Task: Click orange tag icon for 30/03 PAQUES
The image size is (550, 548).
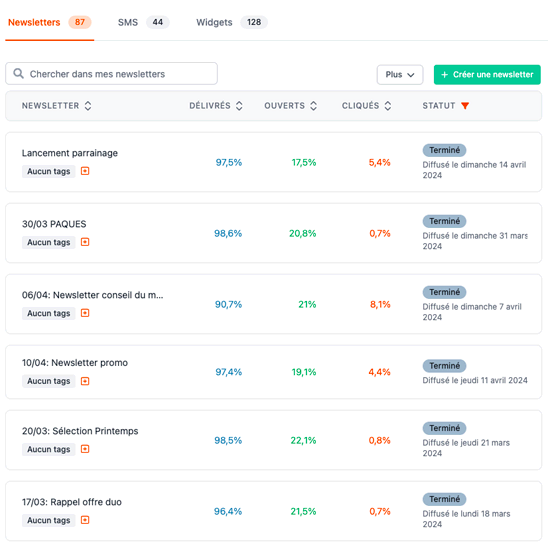Action: [85, 242]
